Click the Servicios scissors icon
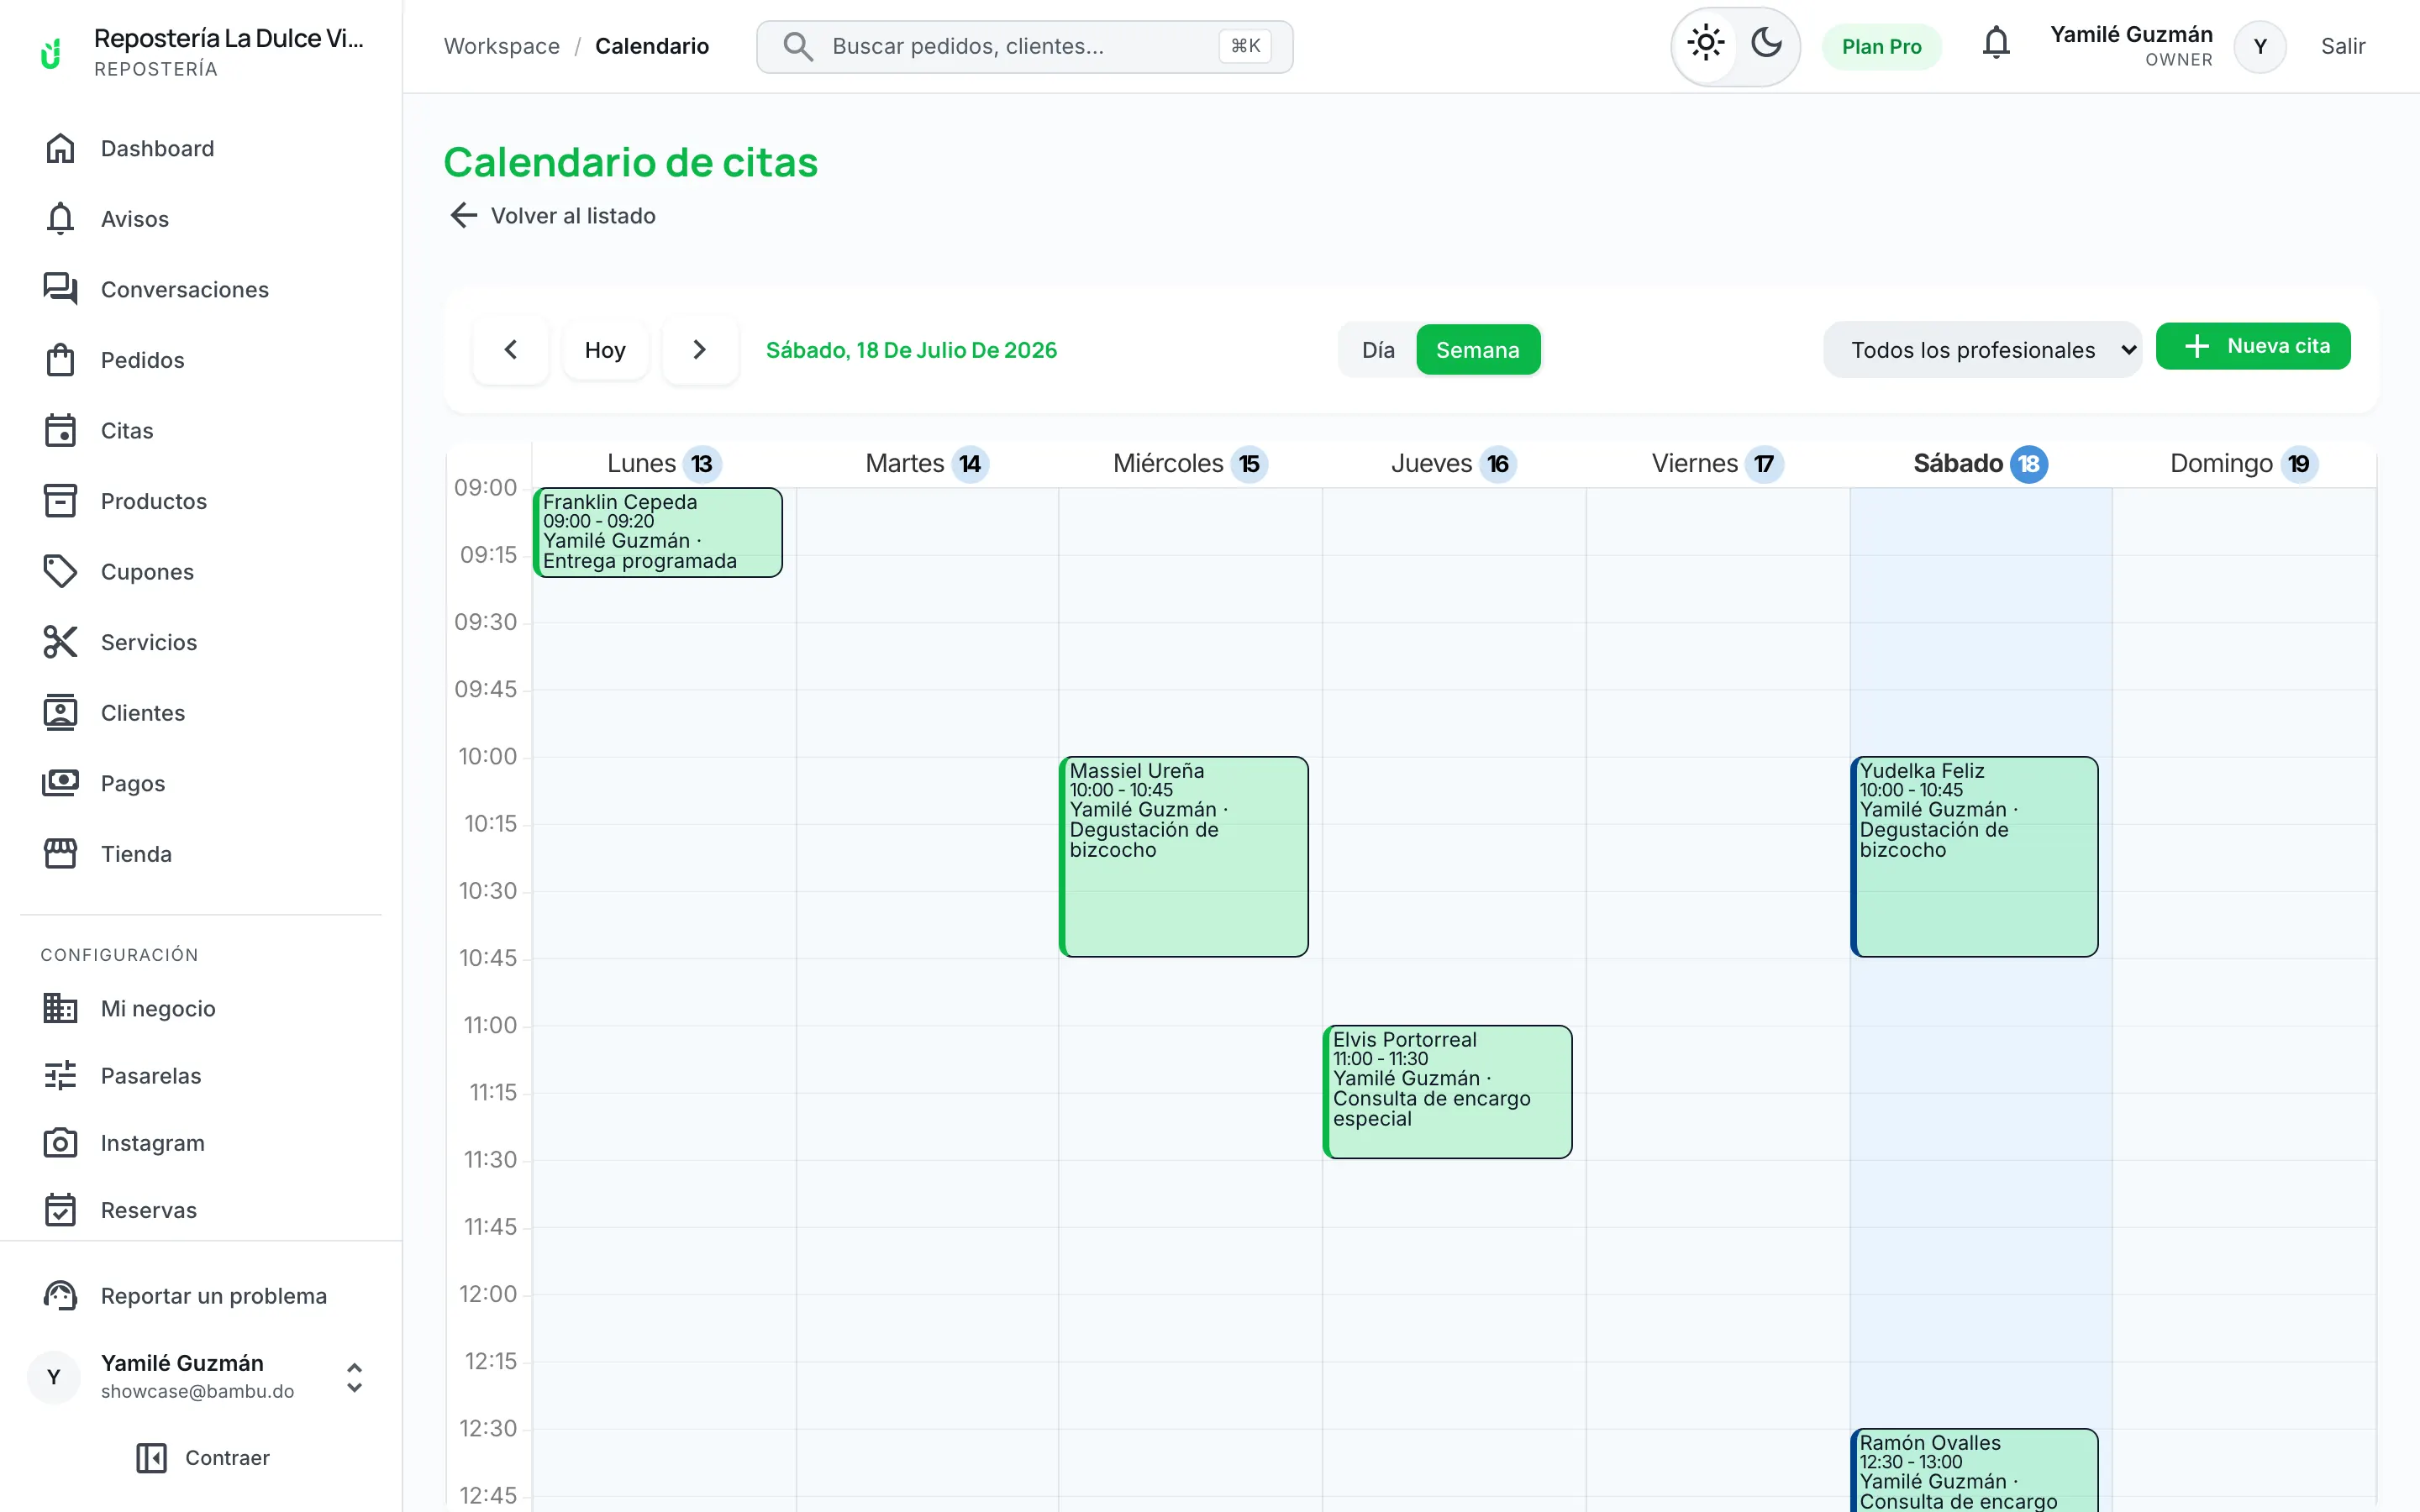Viewport: 2420px width, 1512px height. click(60, 642)
